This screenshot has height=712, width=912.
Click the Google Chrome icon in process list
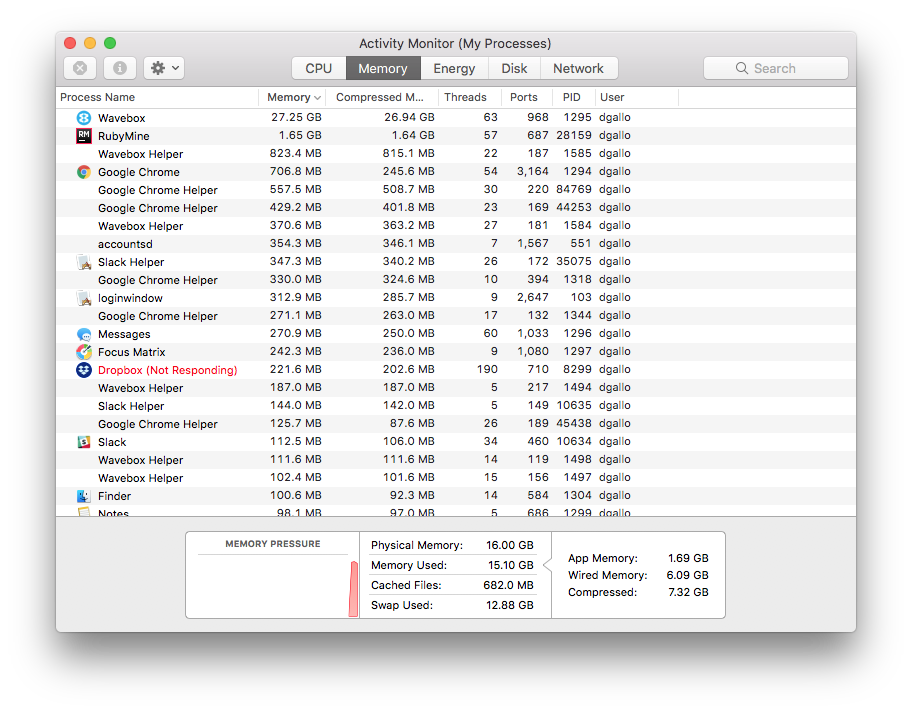[84, 172]
